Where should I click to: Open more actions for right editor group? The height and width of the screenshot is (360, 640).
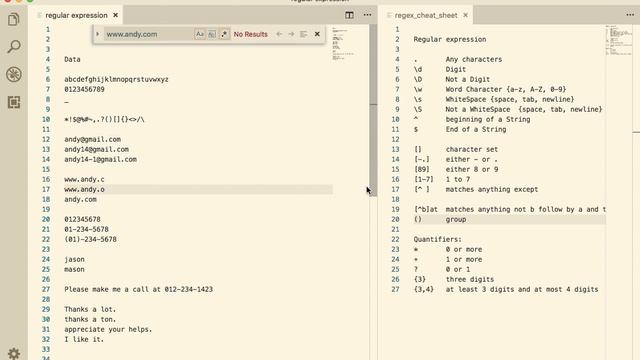[630, 15]
